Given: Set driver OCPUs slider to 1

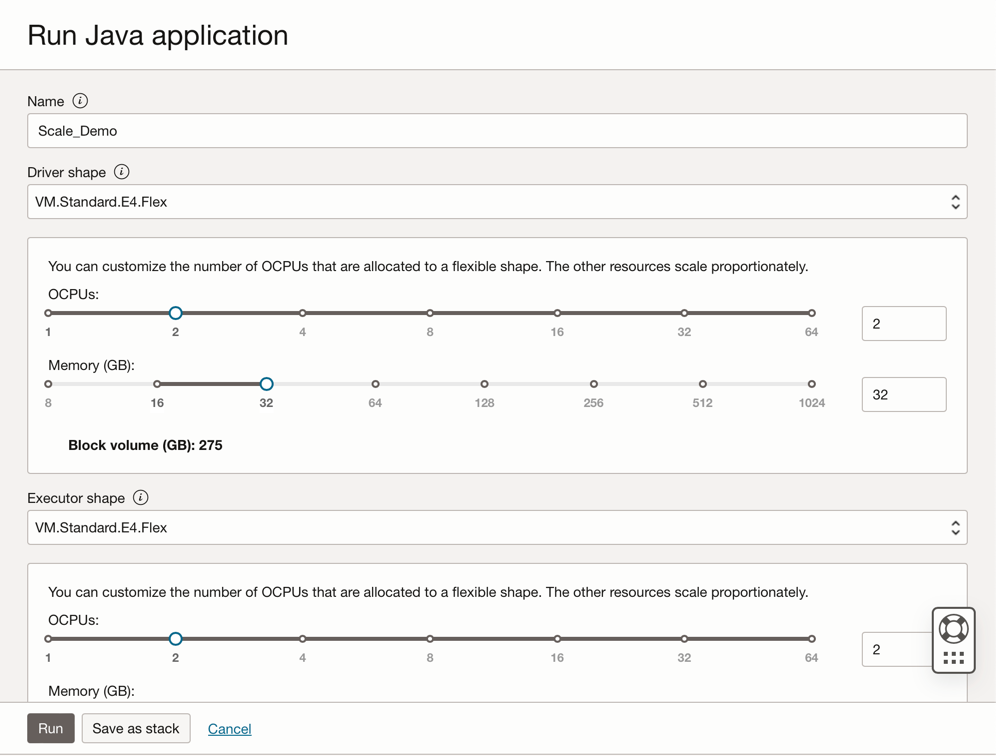Looking at the screenshot, I should (x=48, y=313).
